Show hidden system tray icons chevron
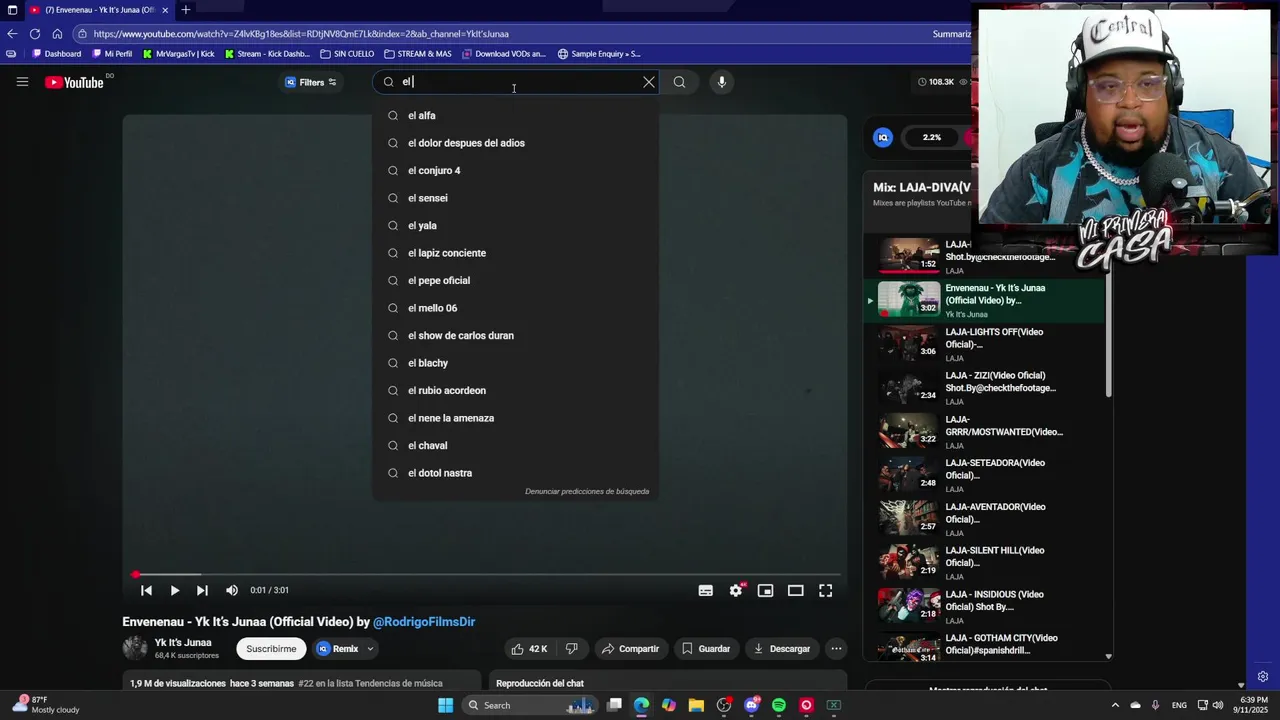The image size is (1280, 720). (x=1115, y=705)
